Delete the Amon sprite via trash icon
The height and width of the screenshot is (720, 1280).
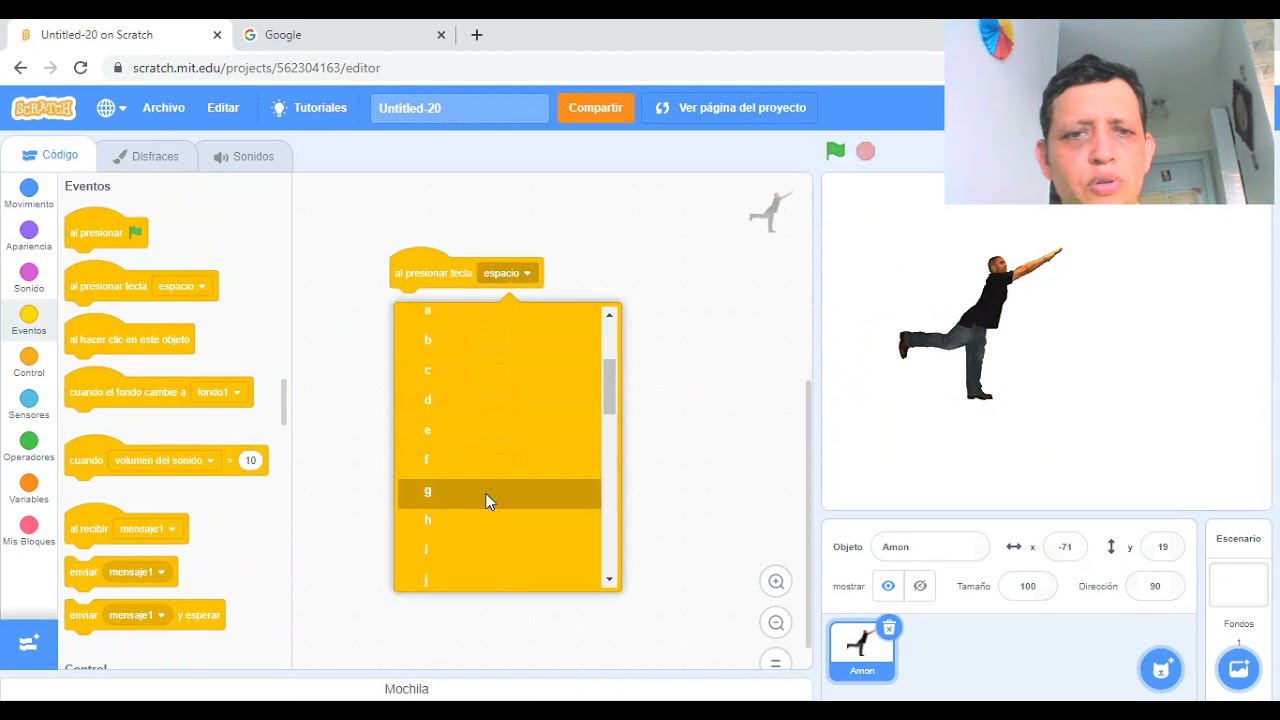(888, 627)
